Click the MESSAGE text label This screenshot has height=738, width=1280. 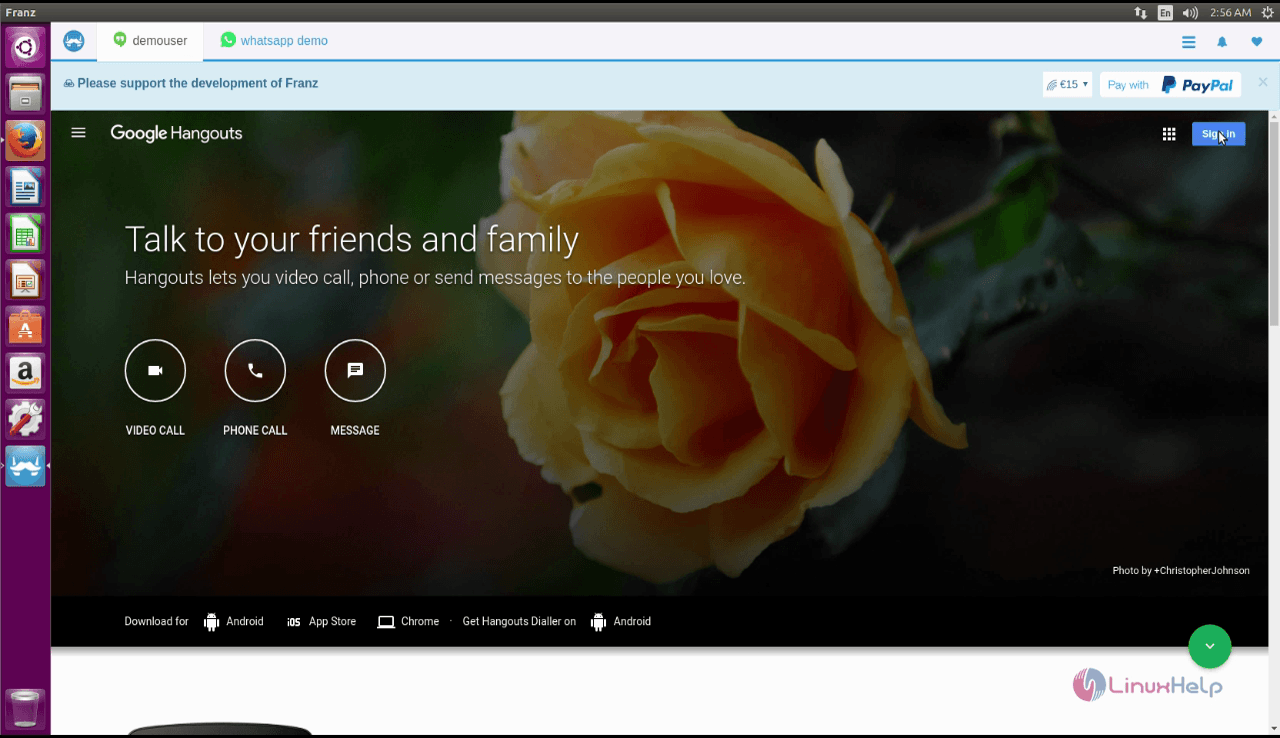(x=355, y=431)
